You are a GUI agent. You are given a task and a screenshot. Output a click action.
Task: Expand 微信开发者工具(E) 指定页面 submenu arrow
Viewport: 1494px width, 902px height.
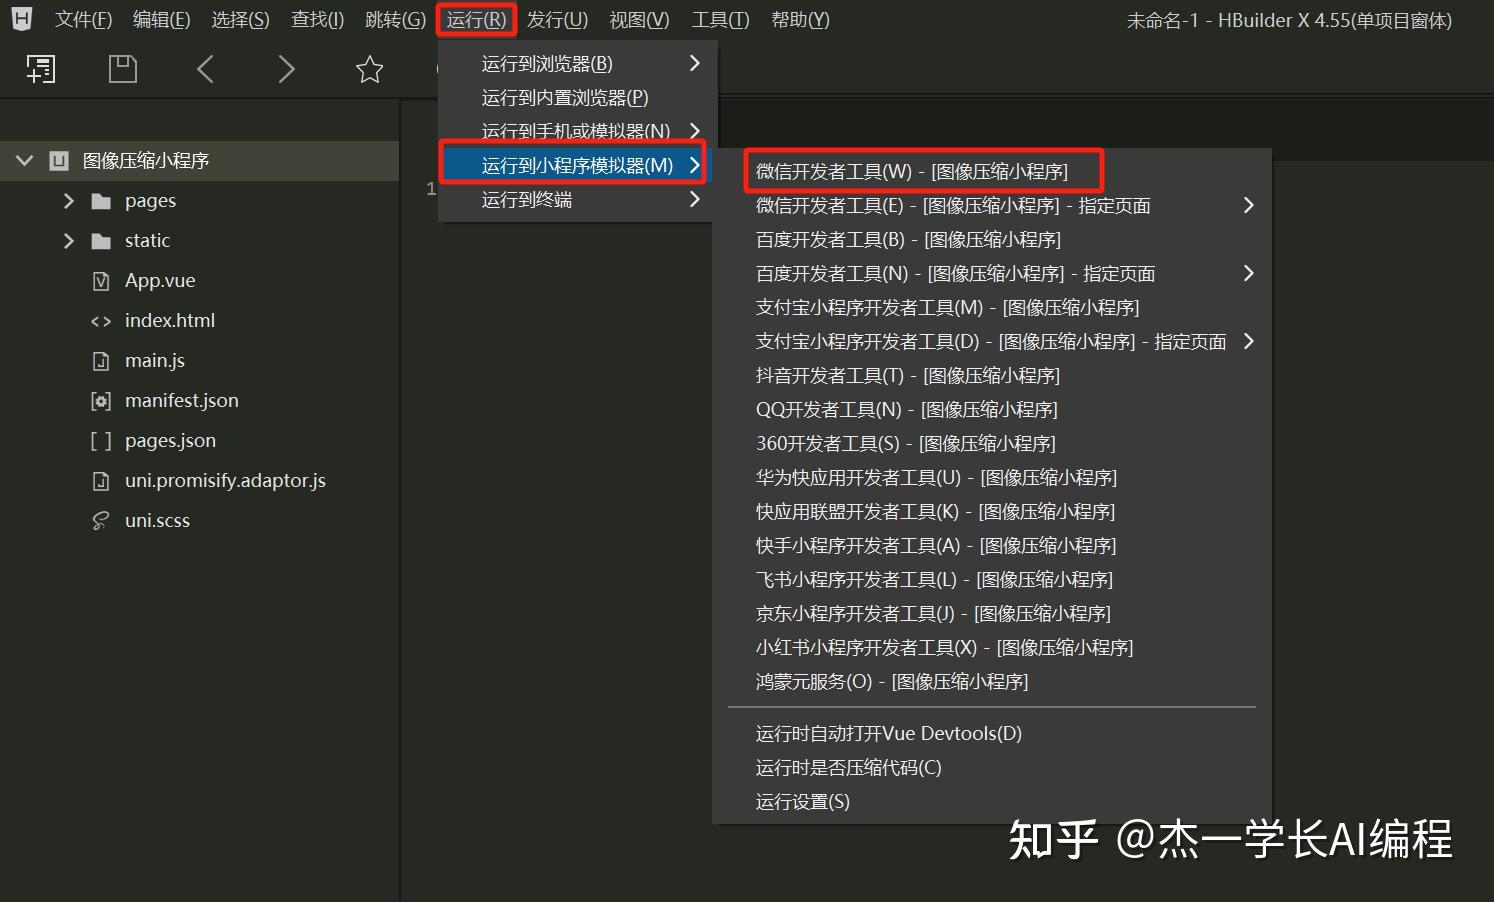tap(1248, 205)
